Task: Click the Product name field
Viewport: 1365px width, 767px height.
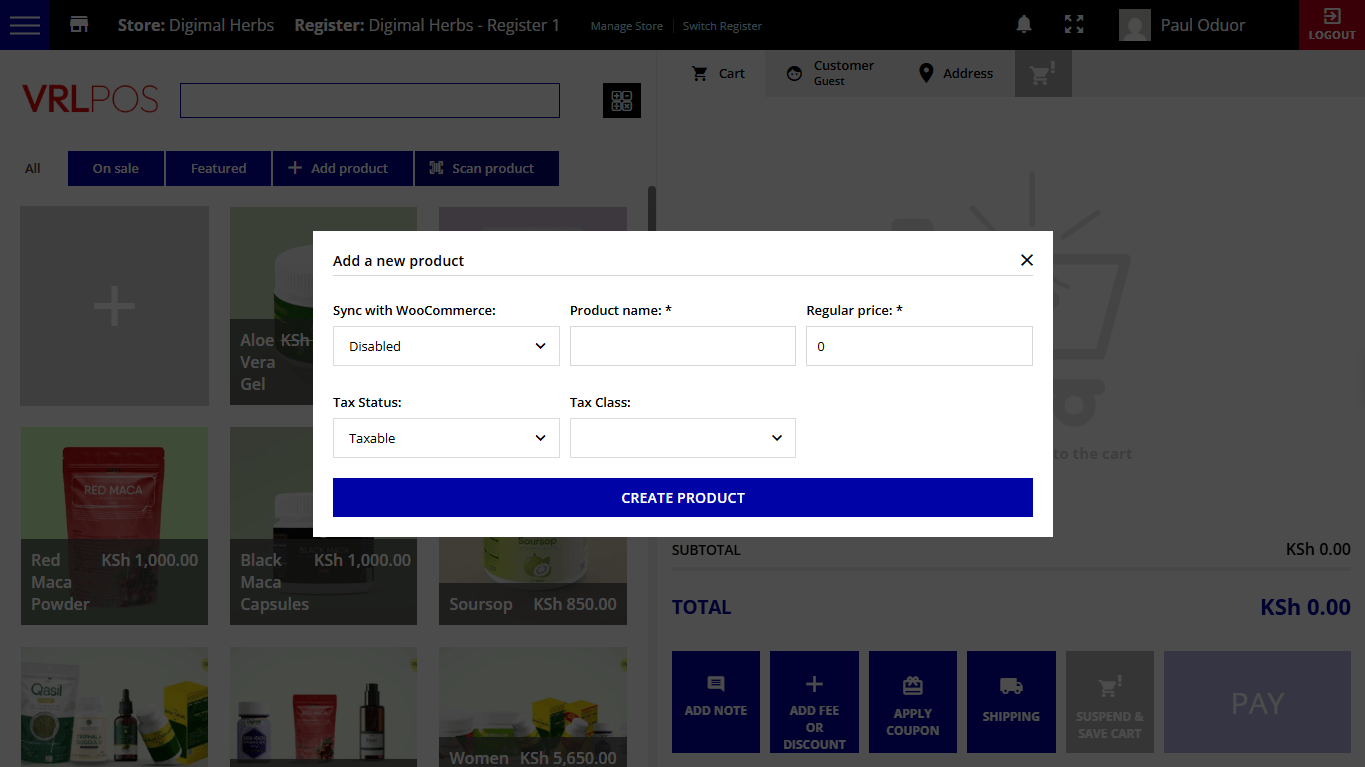Action: click(x=682, y=346)
